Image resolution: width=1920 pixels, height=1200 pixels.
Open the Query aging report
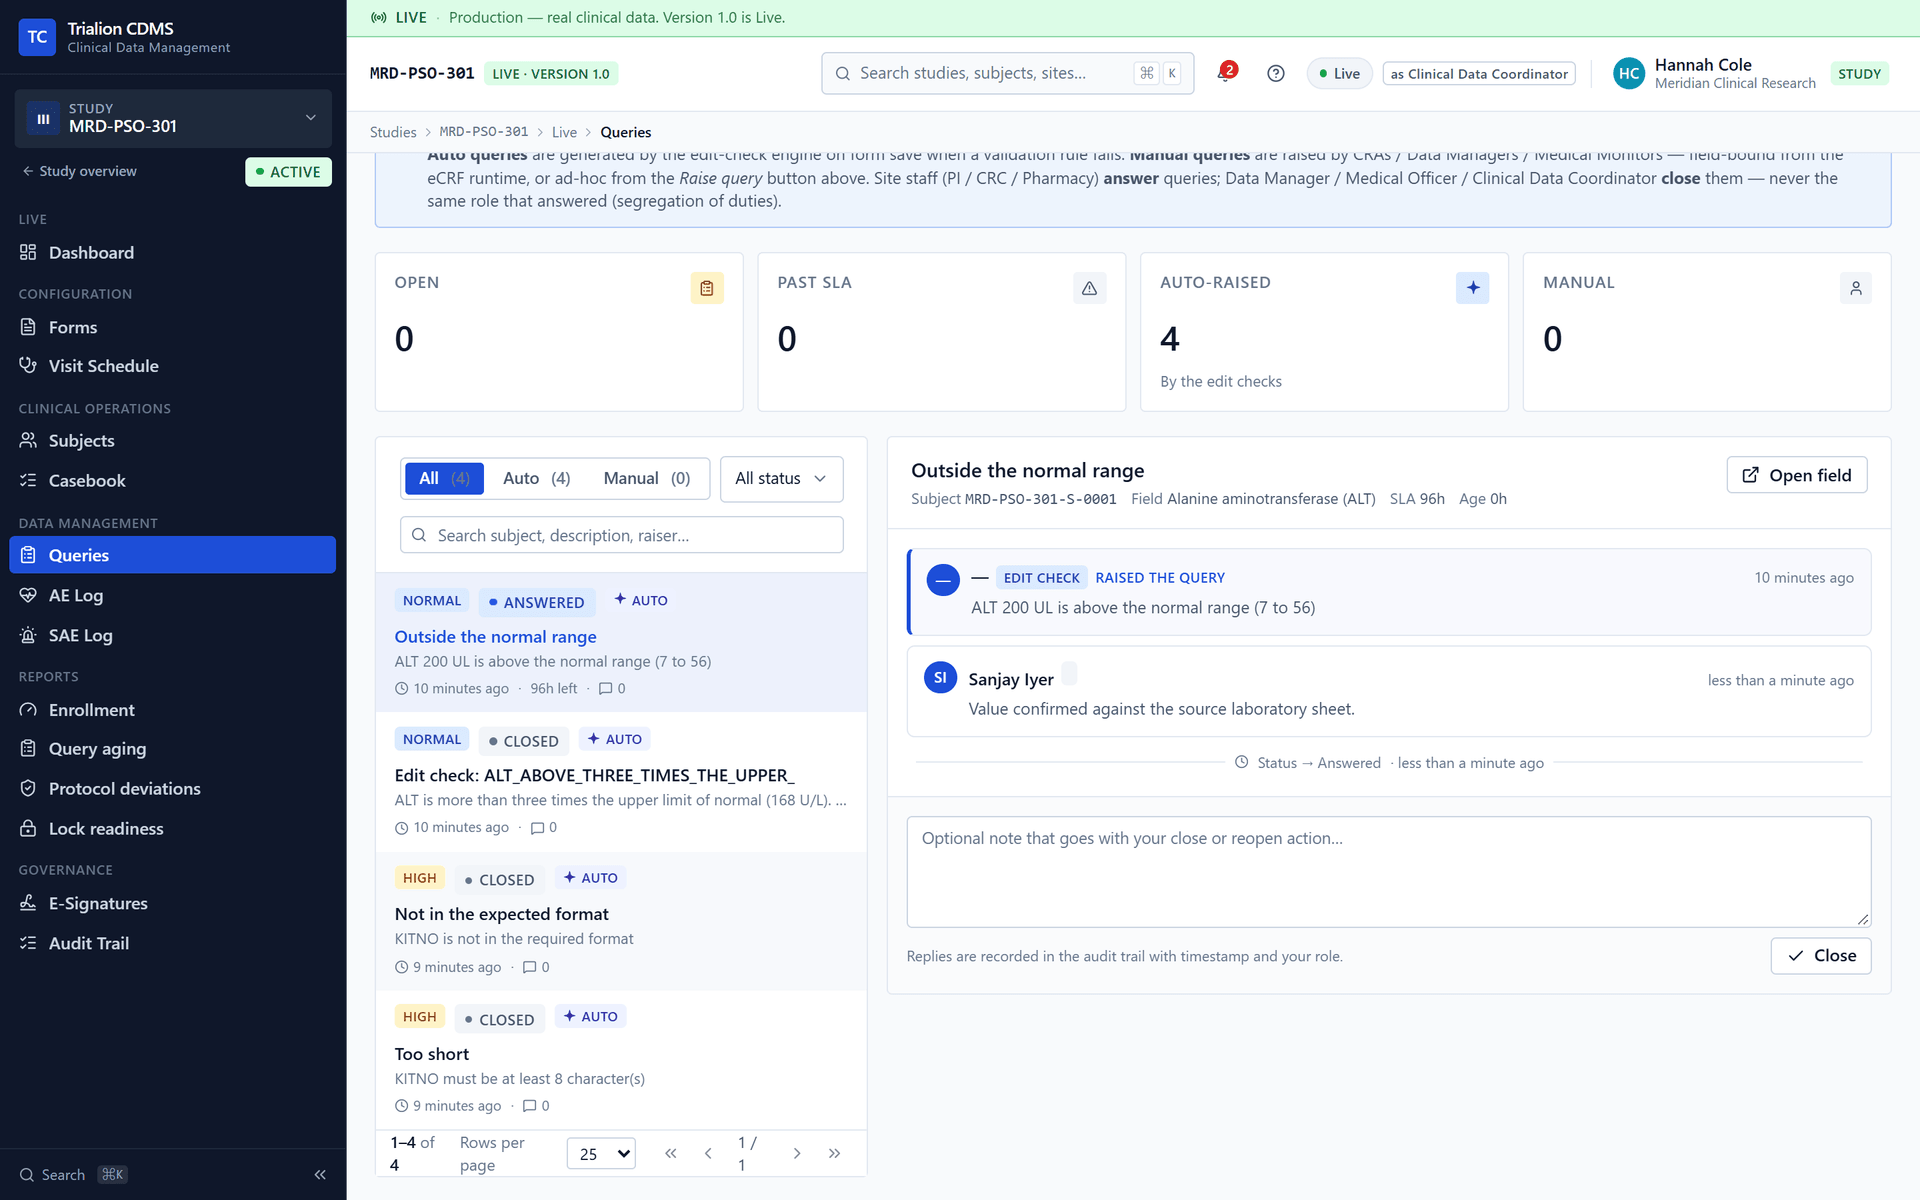pos(173,749)
